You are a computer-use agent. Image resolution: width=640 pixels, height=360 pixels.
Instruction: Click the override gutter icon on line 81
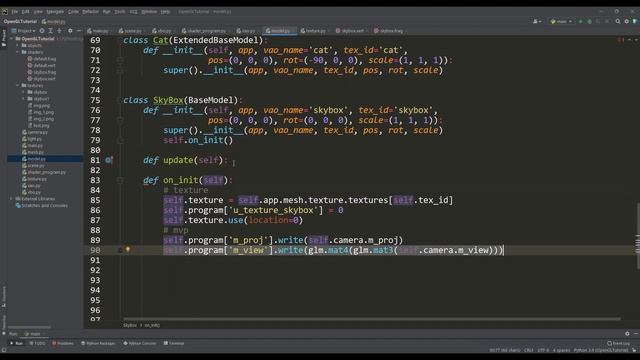click(x=108, y=160)
